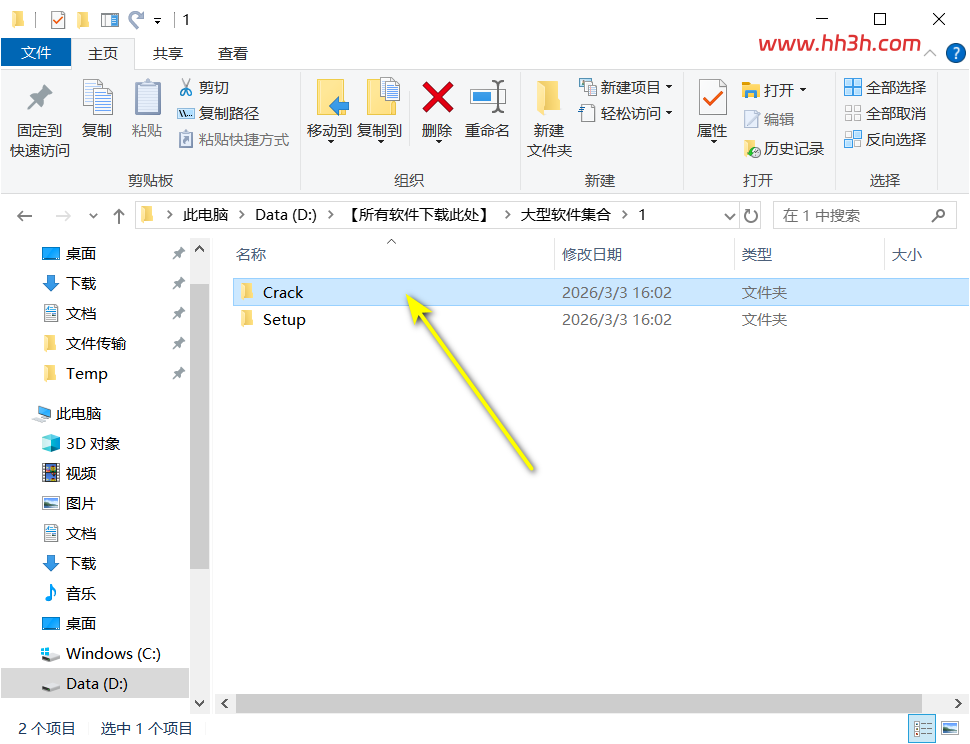Click the search magnifier icon
This screenshot has height=744, width=970.
(x=938, y=215)
